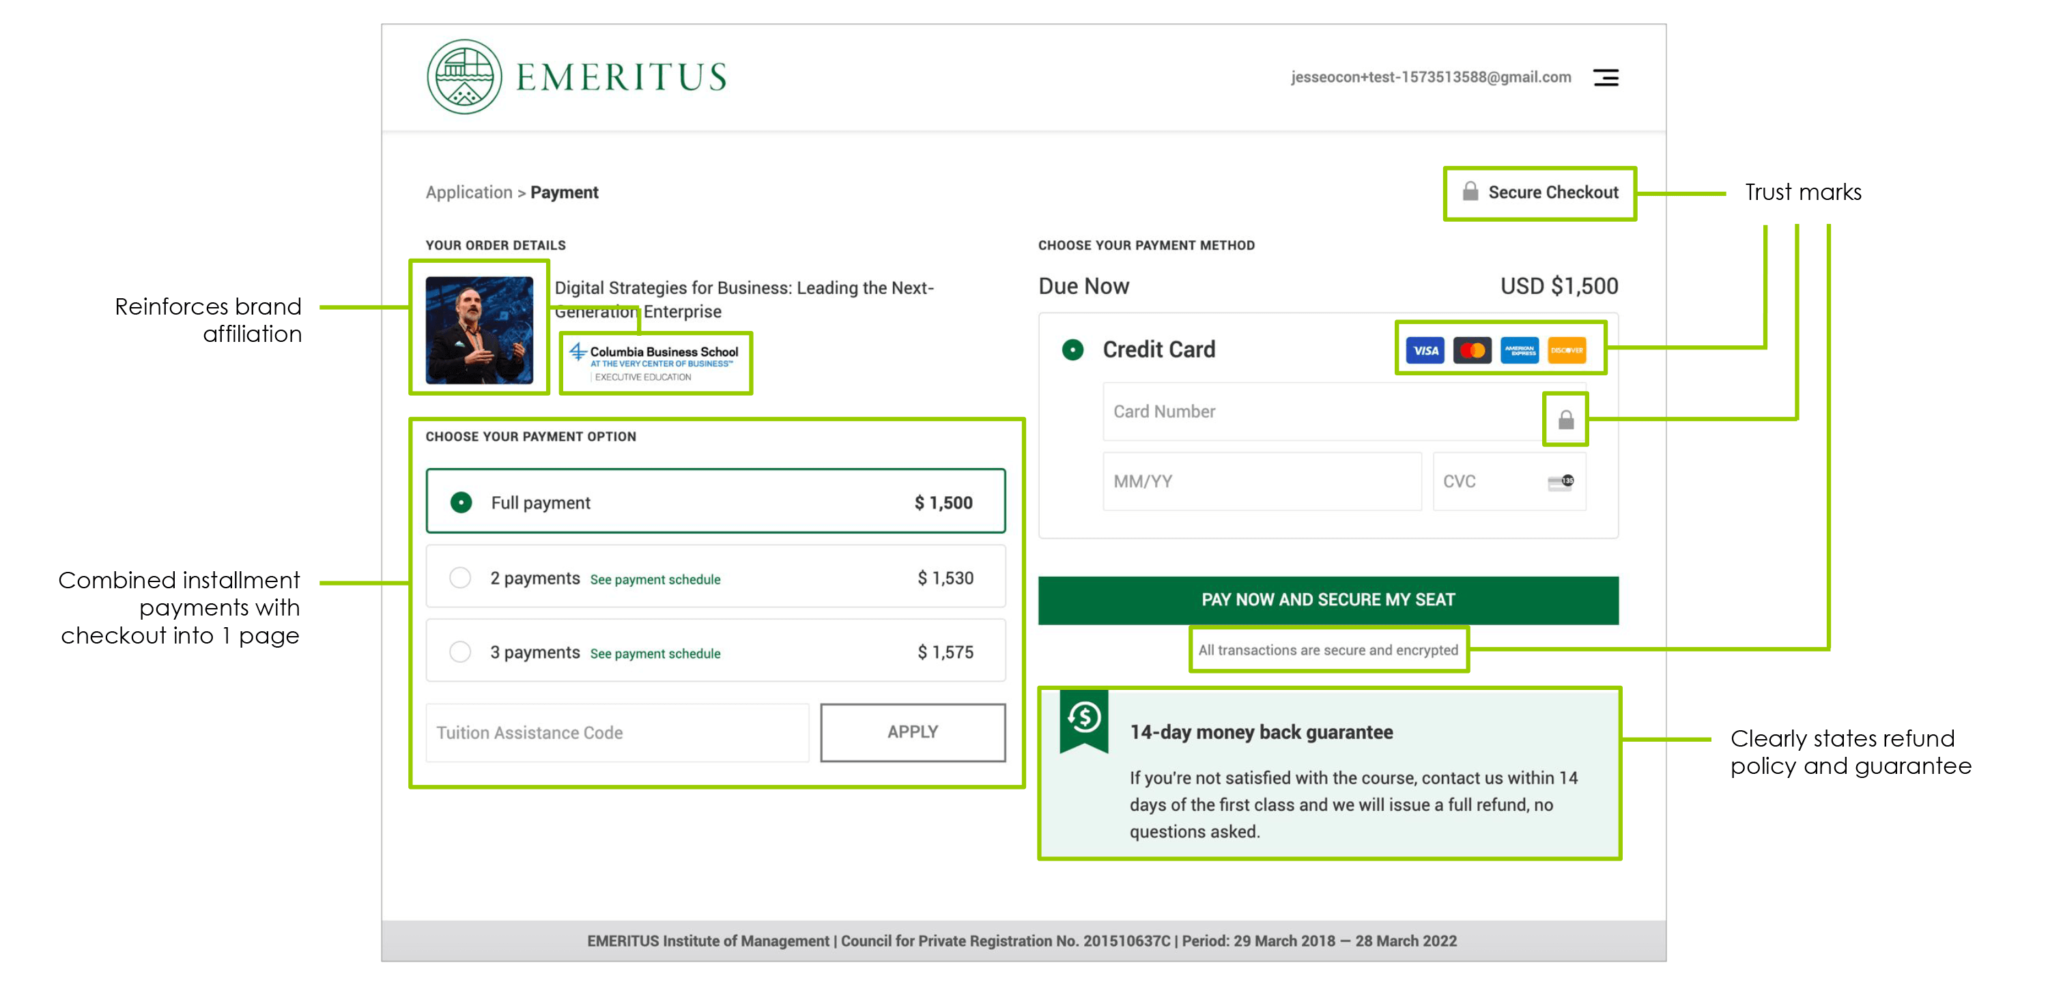The width and height of the screenshot is (2048, 995).
Task: Focus the CVC field
Action: point(1509,482)
